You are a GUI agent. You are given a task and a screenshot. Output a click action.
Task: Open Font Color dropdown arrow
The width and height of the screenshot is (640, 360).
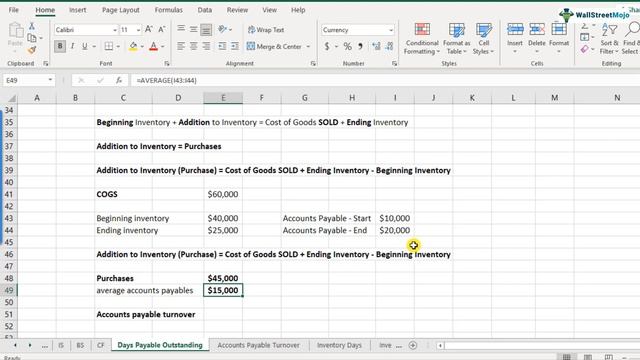click(x=162, y=47)
